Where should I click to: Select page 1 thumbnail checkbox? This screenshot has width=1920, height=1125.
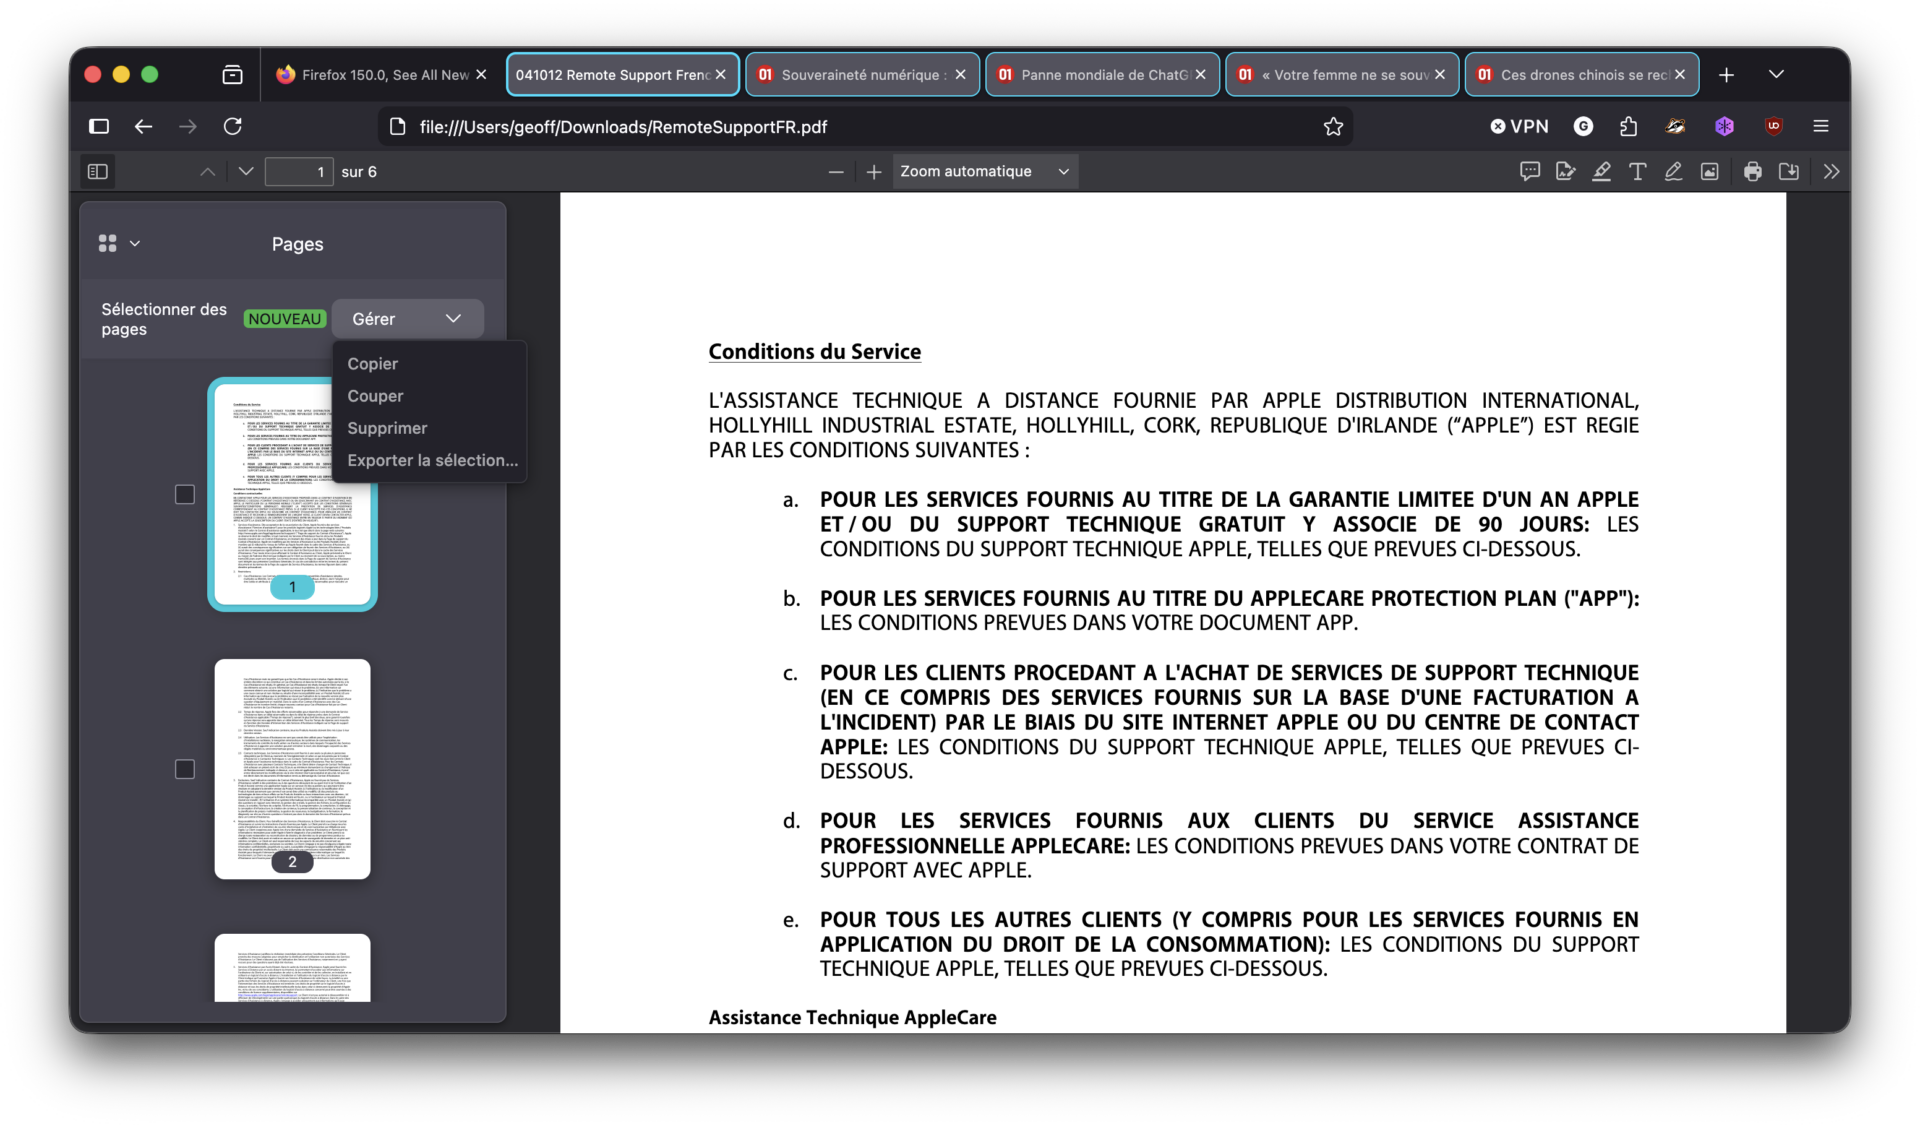[184, 494]
